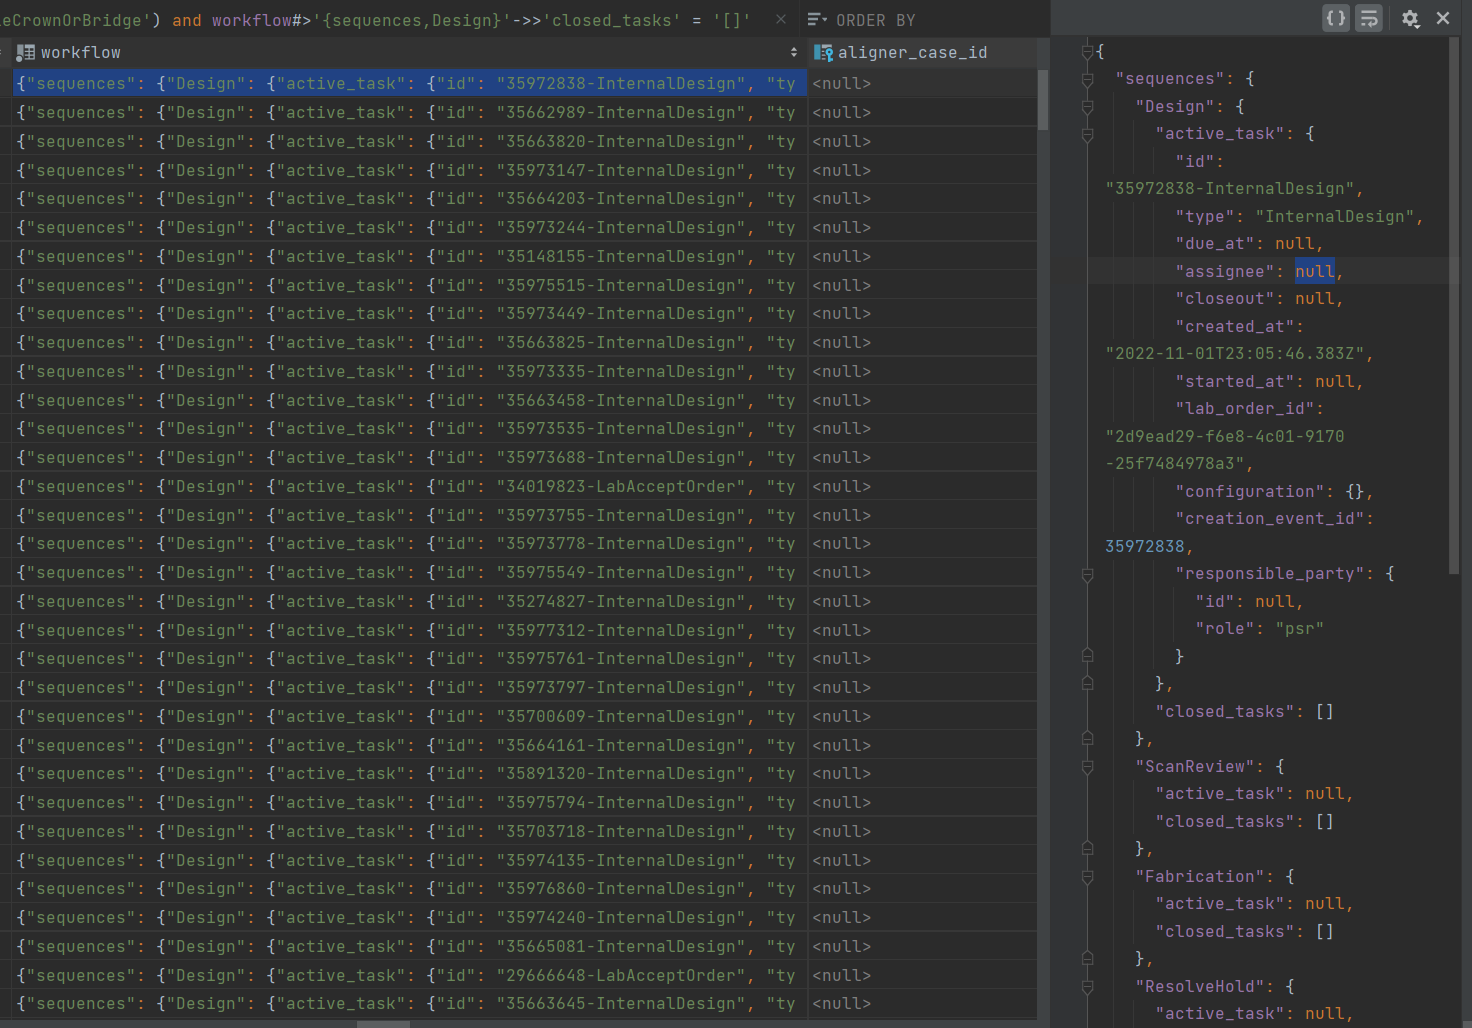Select row with id 35972838-InternalDesign
This screenshot has width=1472, height=1028.
410,84
